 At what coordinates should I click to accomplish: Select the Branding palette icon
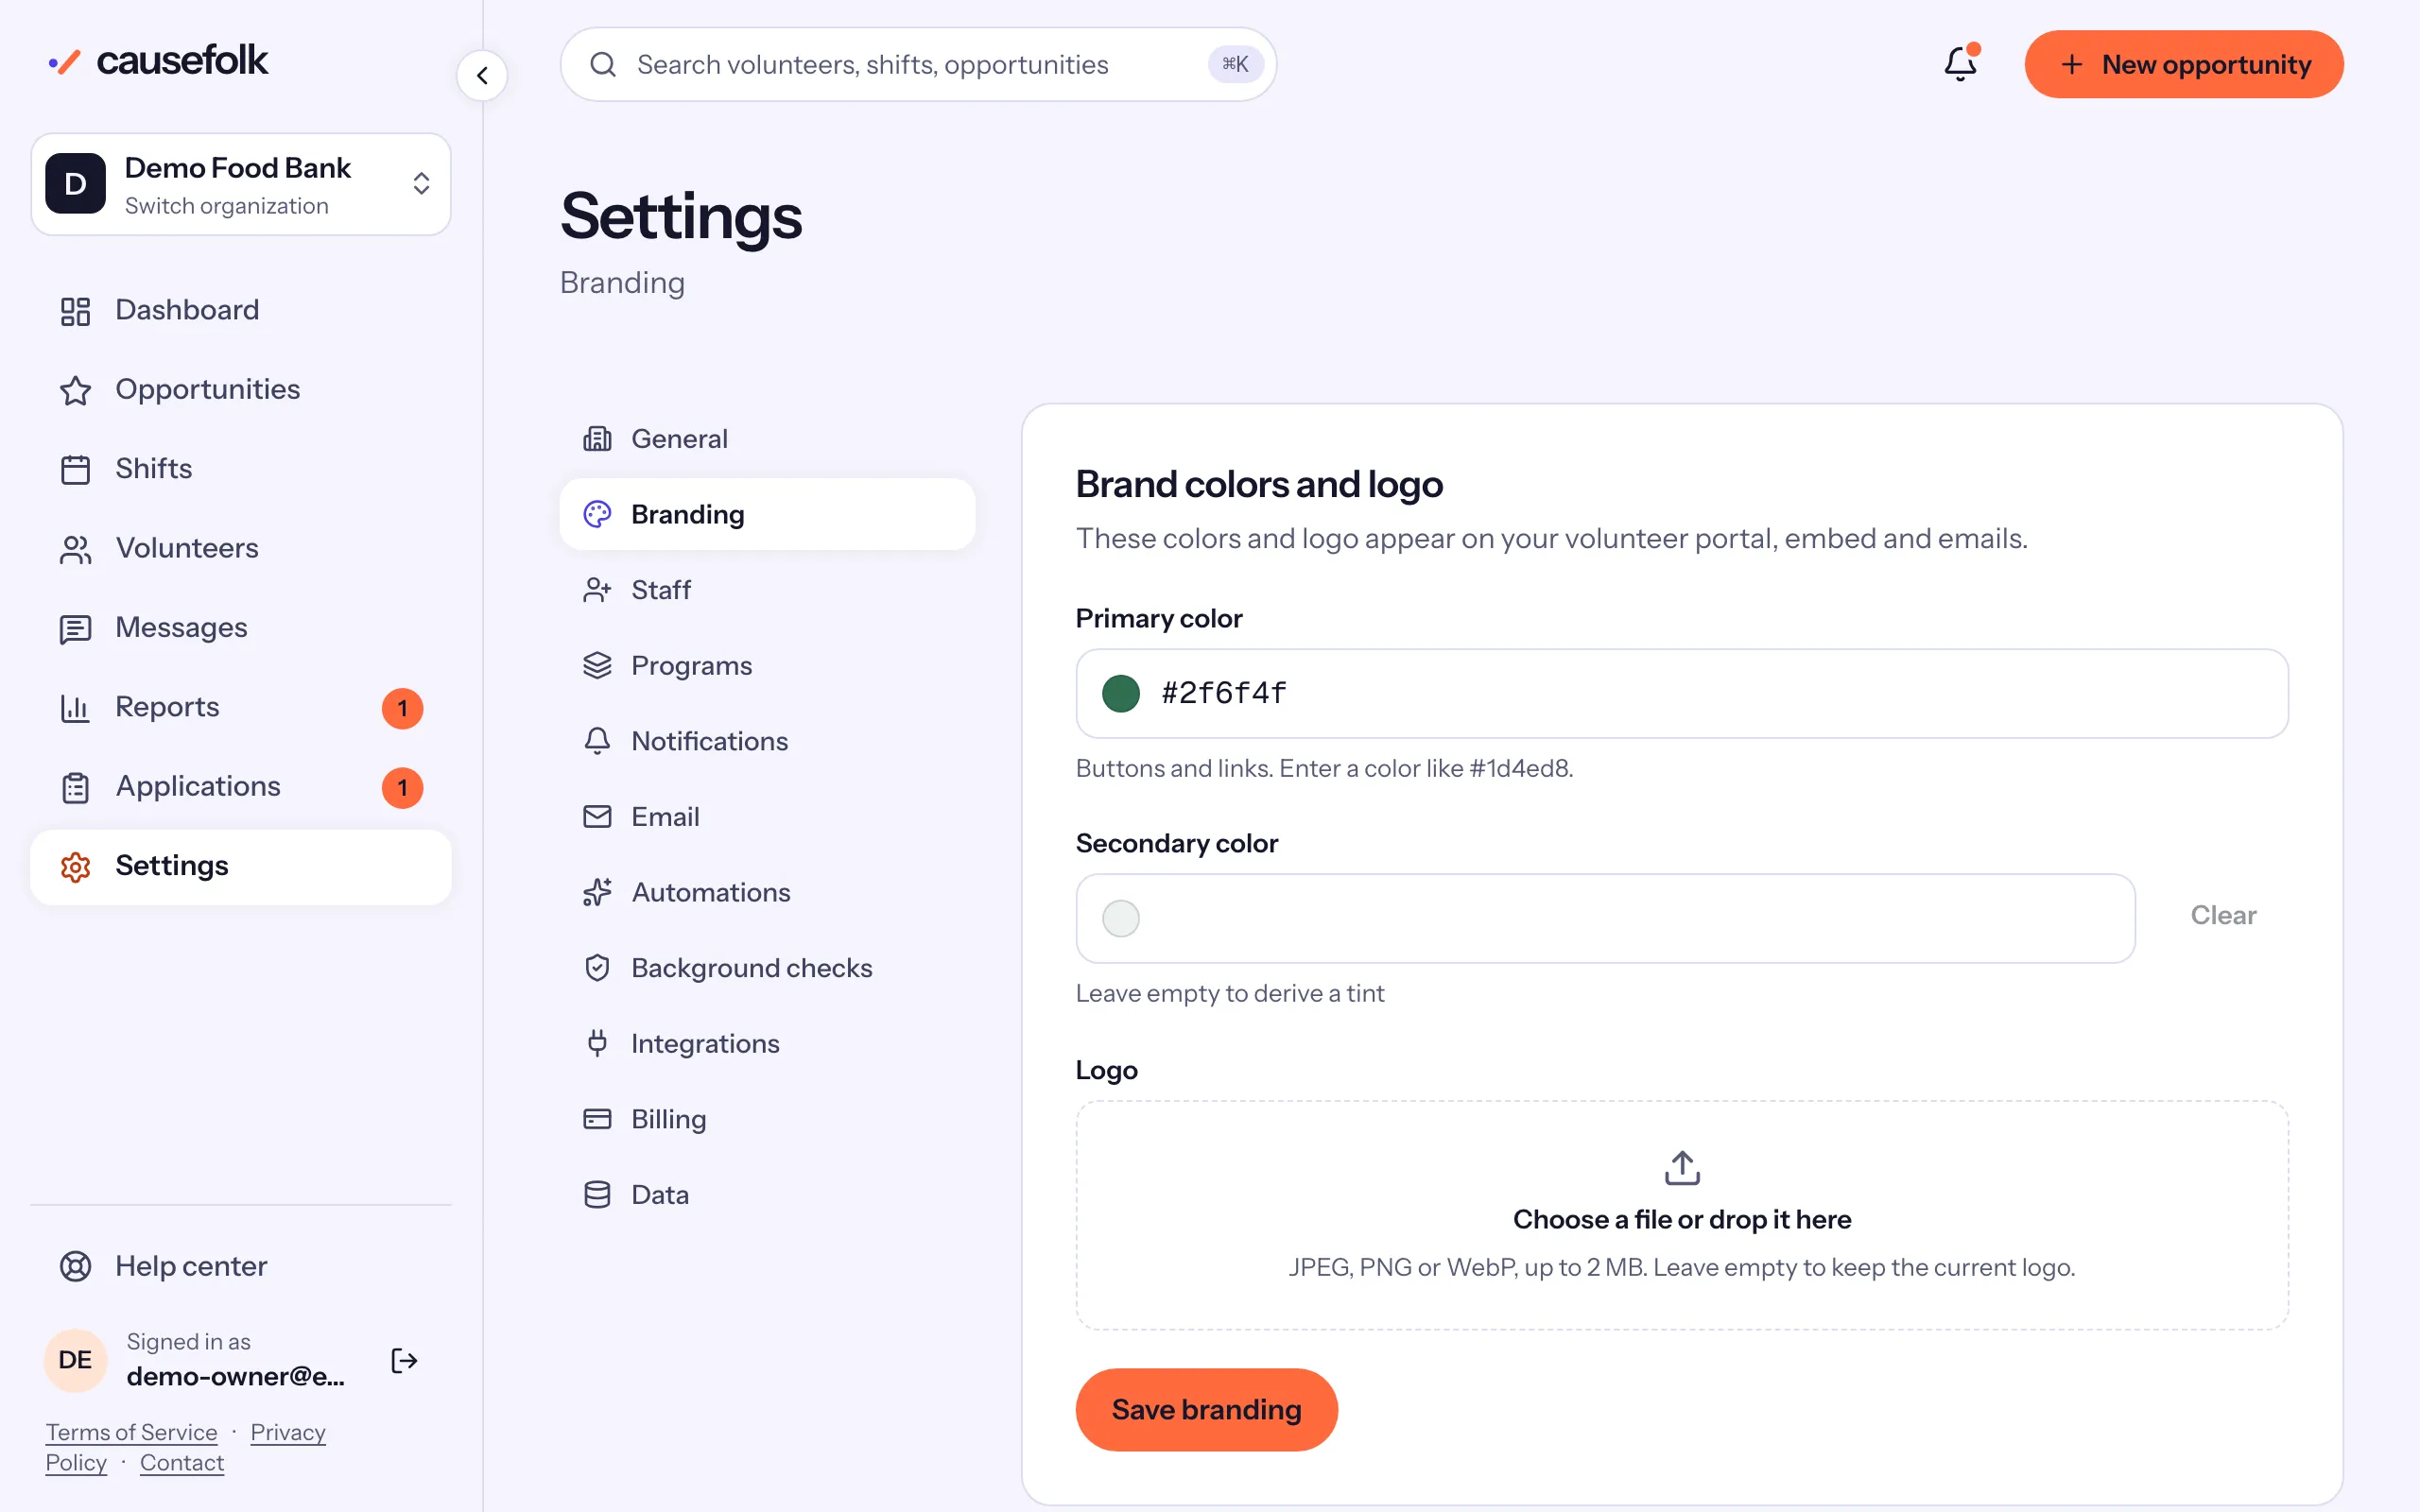click(597, 514)
